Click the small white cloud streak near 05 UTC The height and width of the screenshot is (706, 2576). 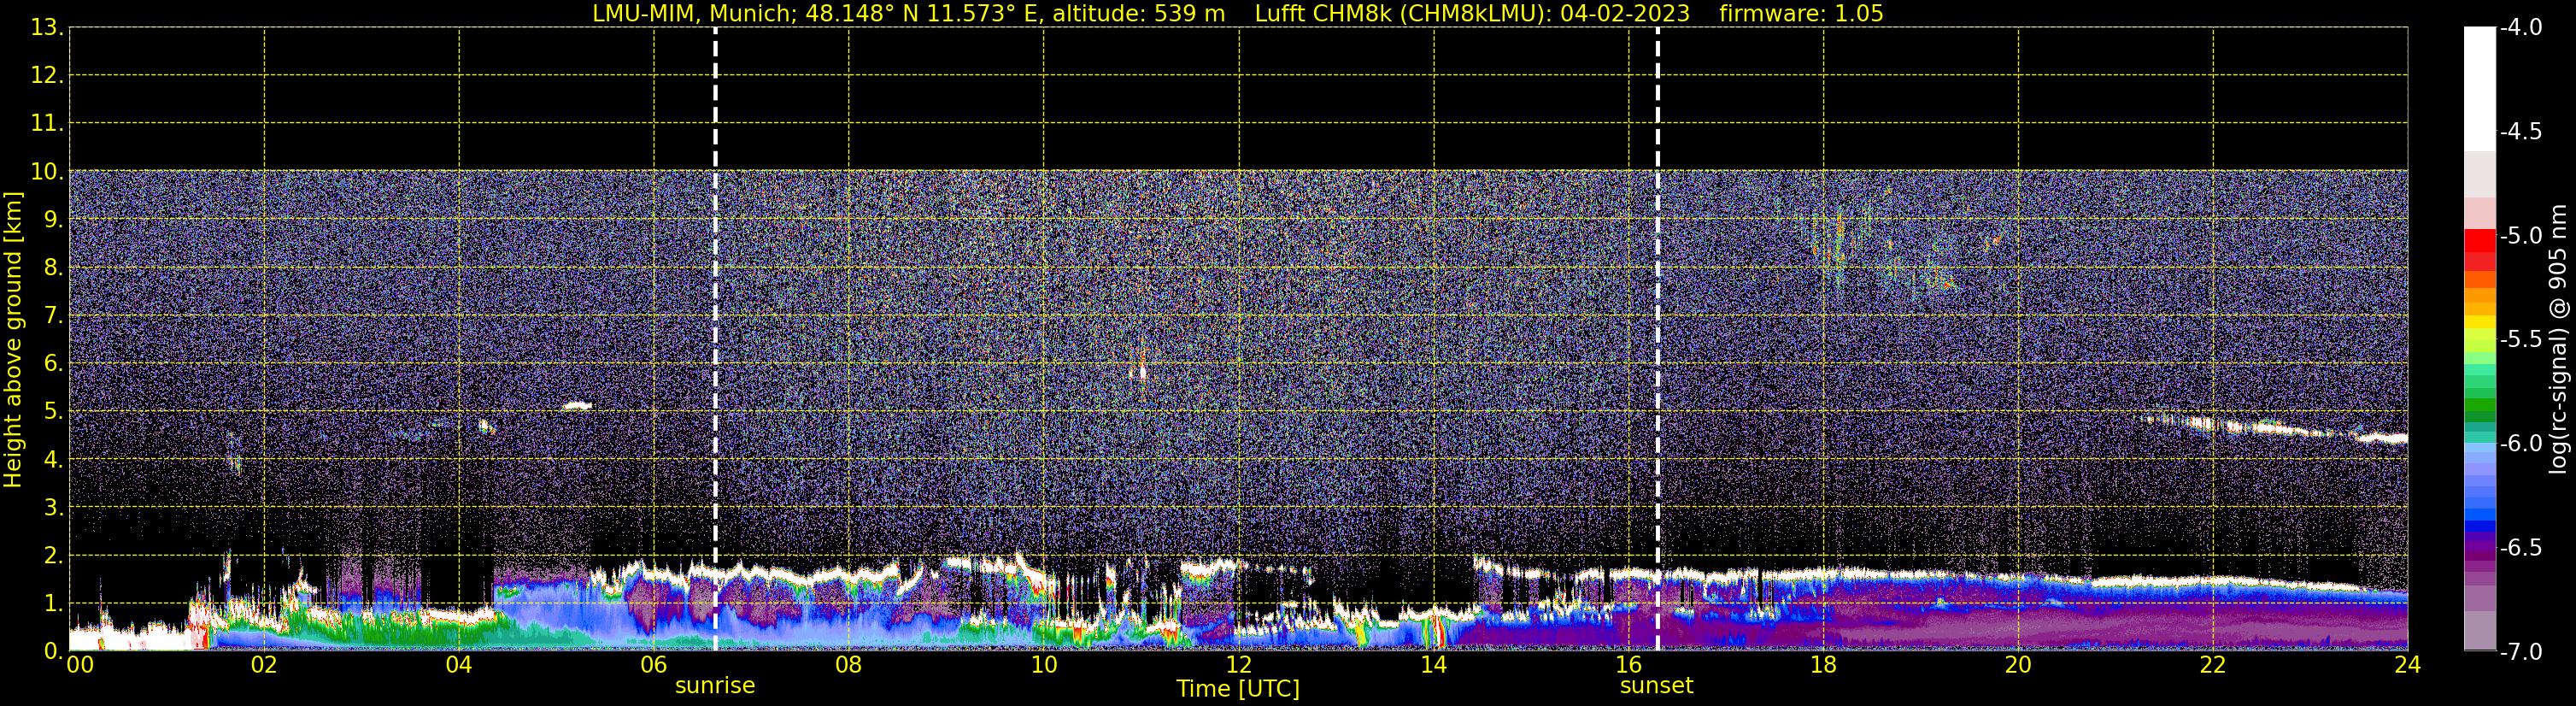(577, 406)
